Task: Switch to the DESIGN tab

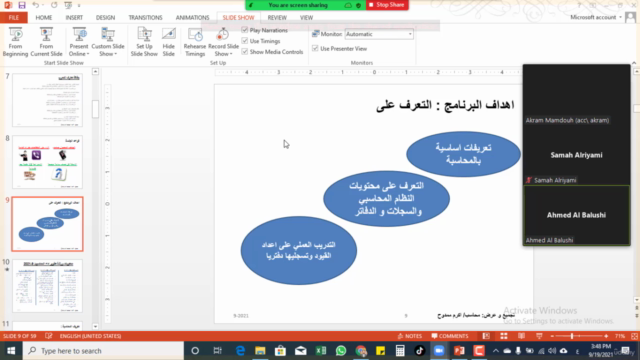Action: click(x=105, y=18)
